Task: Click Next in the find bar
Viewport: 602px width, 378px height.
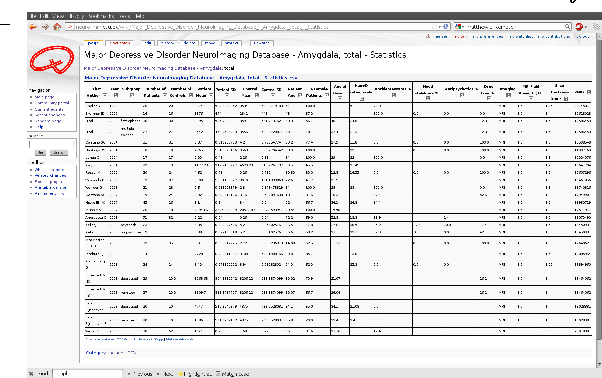Action: click(165, 373)
